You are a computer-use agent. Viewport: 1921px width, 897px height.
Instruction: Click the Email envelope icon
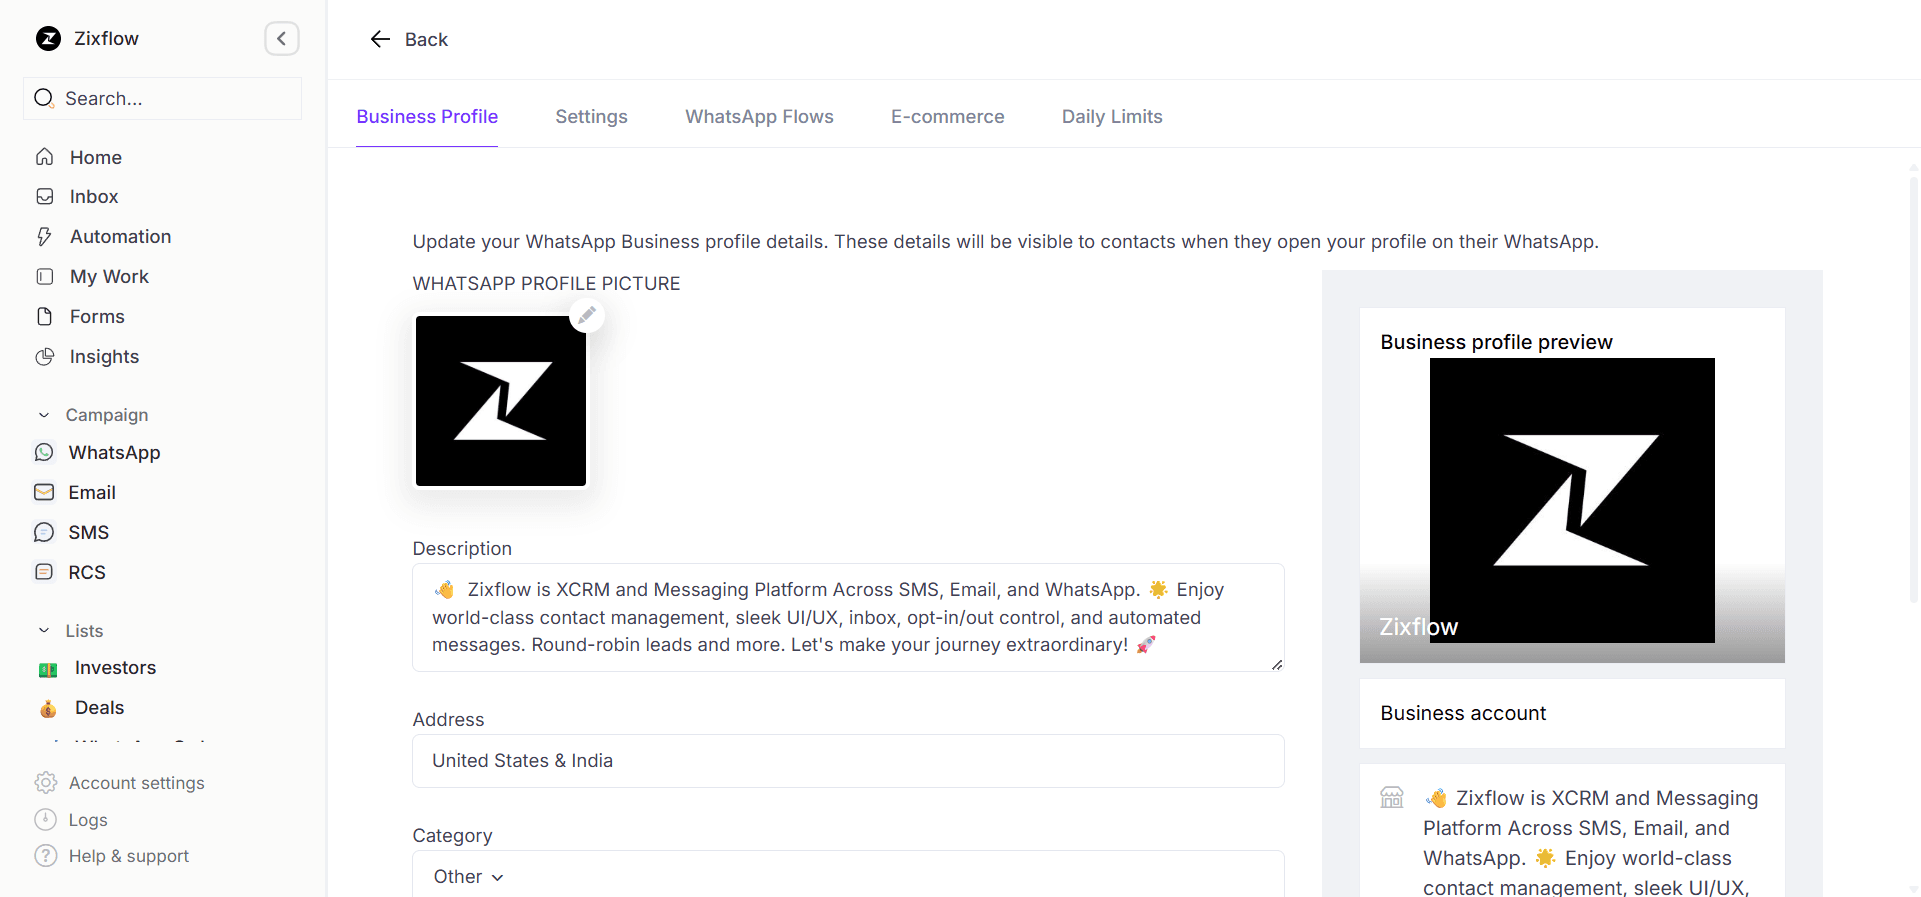coord(44,493)
